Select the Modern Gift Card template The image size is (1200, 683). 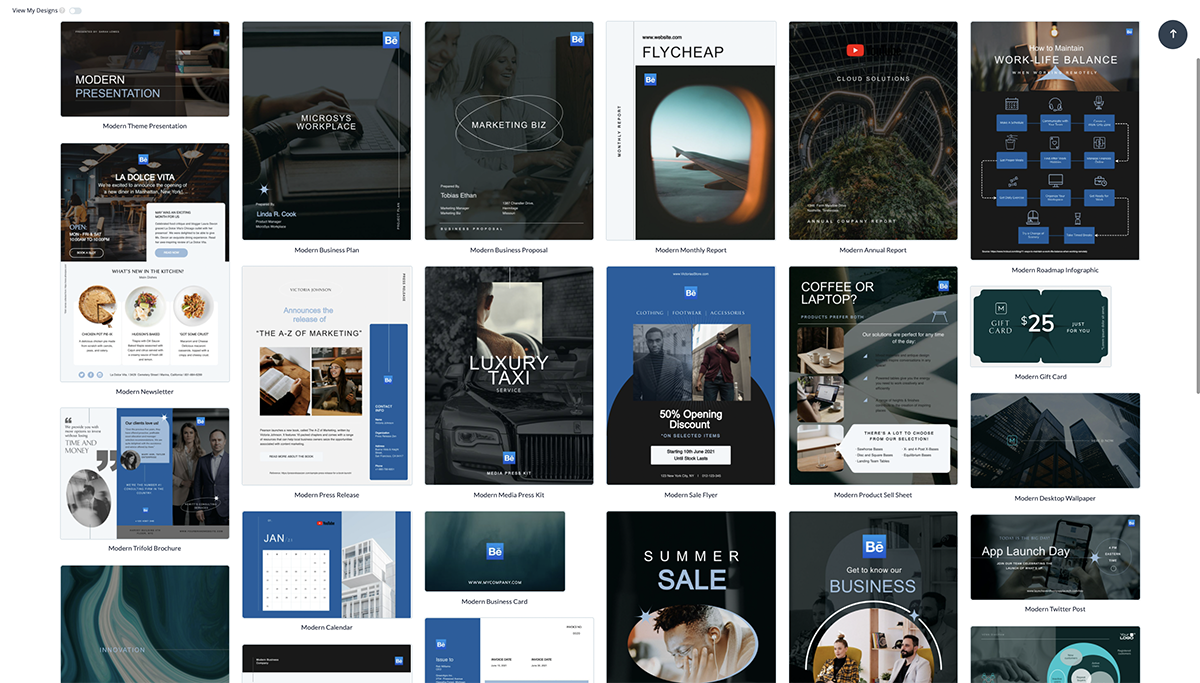1041,326
